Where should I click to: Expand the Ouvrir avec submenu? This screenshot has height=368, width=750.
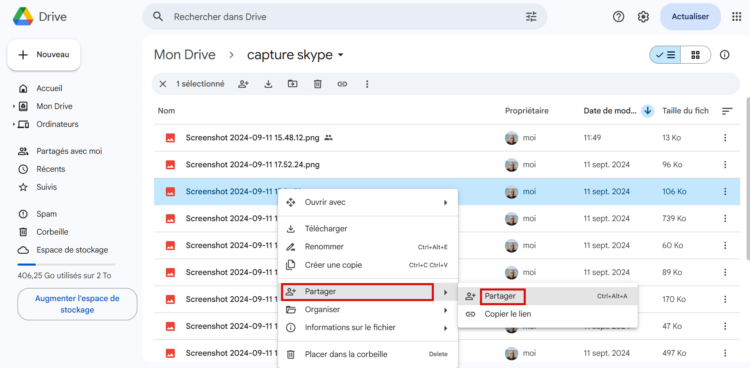pos(445,202)
